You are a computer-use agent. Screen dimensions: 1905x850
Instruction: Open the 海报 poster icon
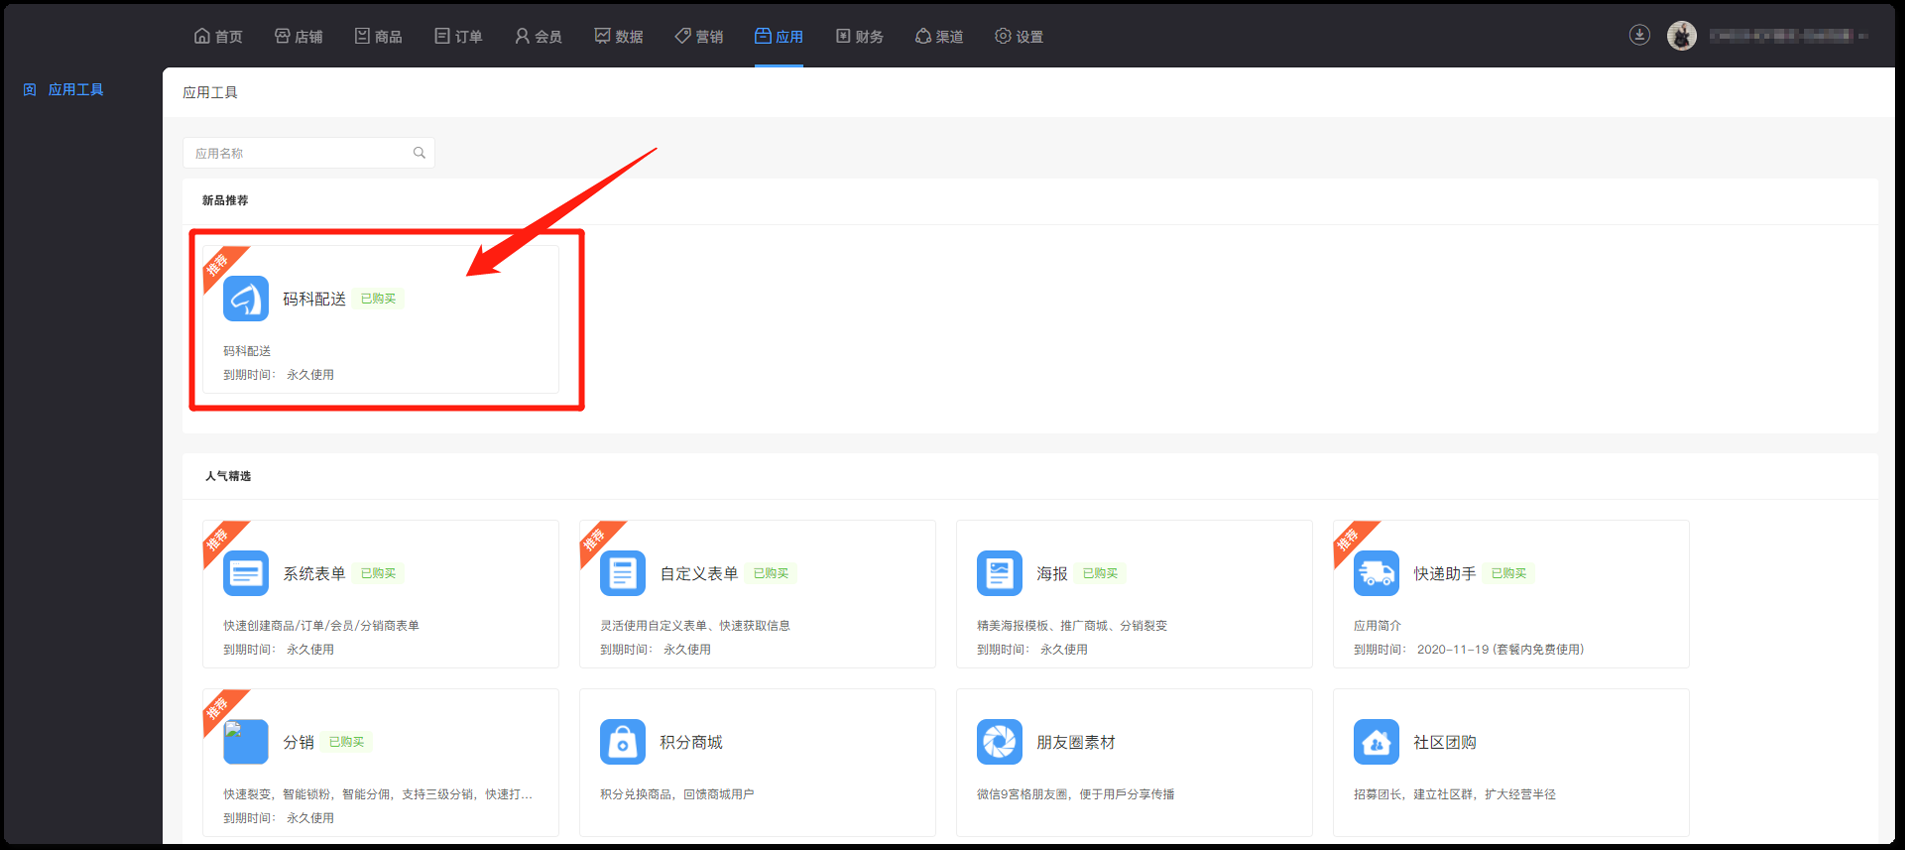pos(999,574)
